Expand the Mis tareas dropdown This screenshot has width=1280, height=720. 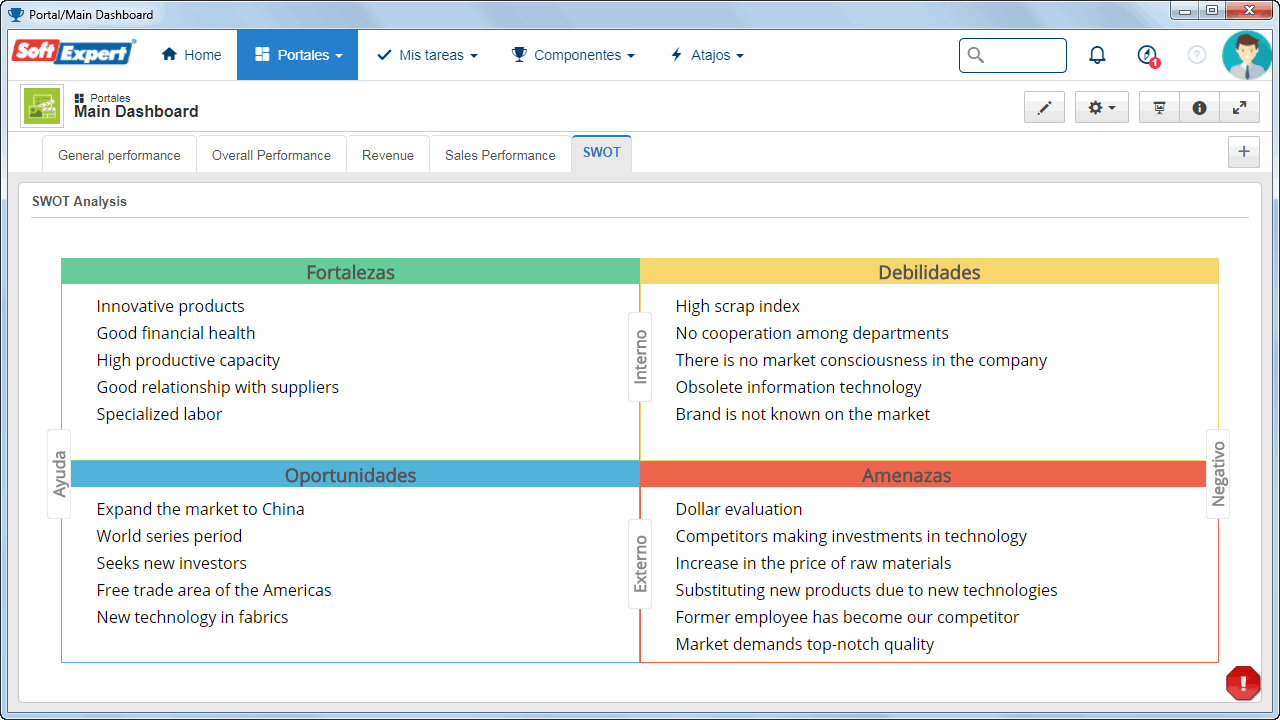[x=427, y=55]
